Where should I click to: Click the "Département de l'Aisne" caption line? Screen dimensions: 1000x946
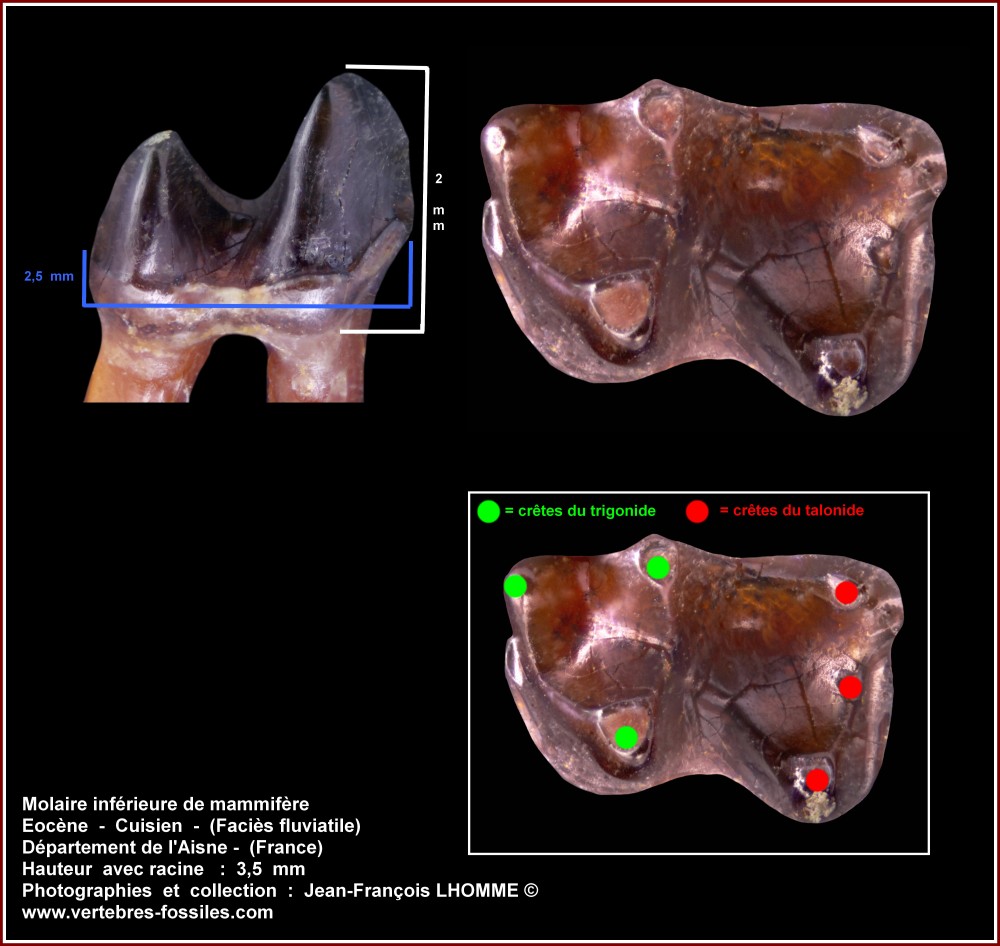(x=172, y=847)
